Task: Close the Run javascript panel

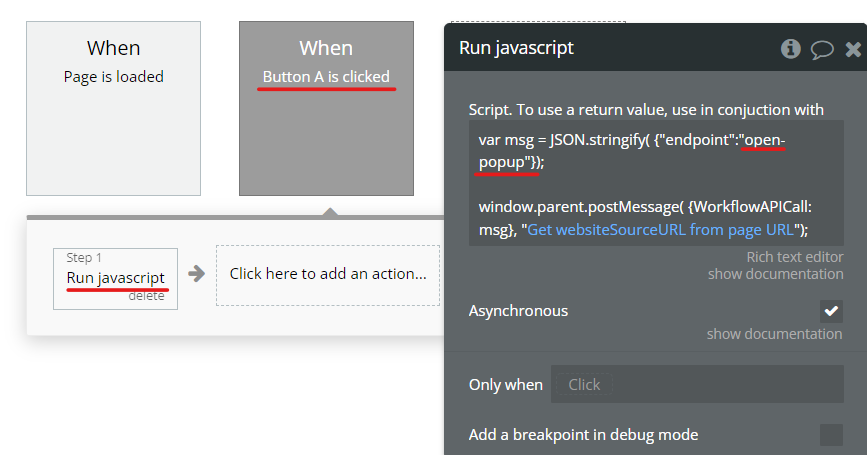Action: pos(852,49)
